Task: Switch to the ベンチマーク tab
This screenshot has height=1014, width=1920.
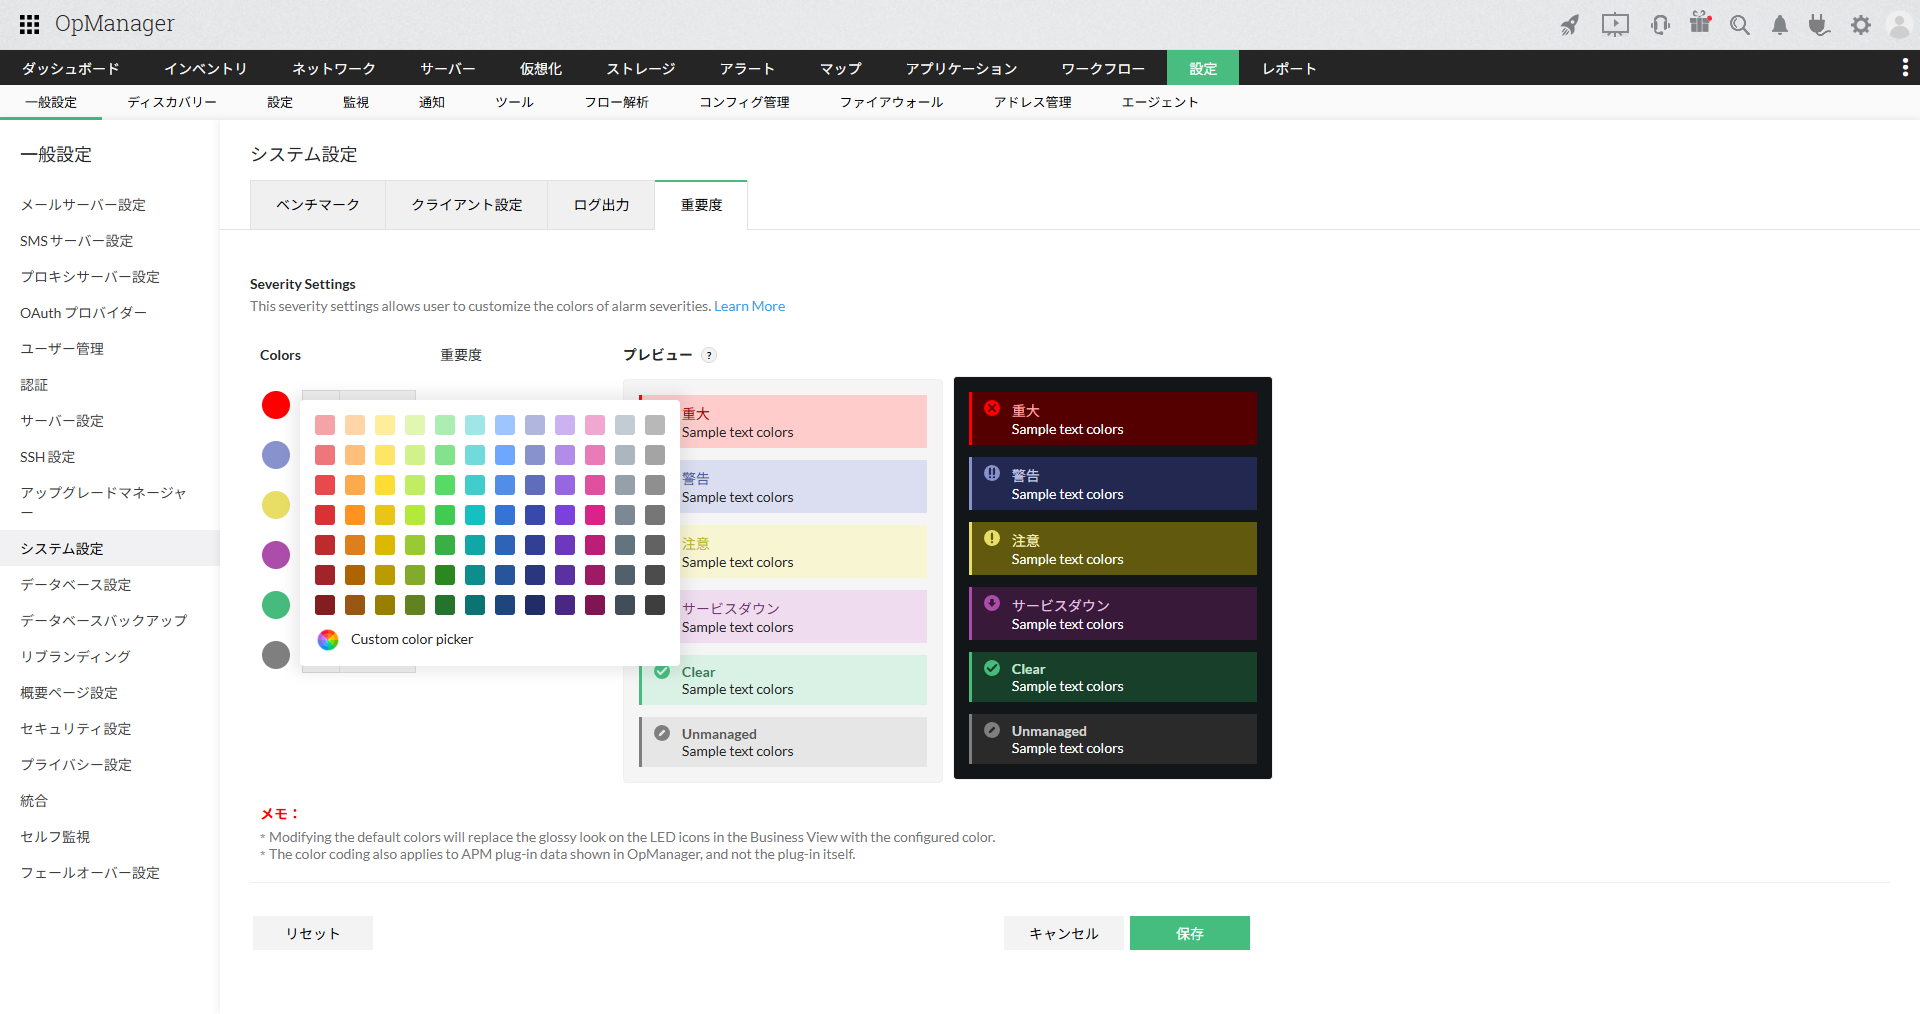Action: [x=317, y=205]
